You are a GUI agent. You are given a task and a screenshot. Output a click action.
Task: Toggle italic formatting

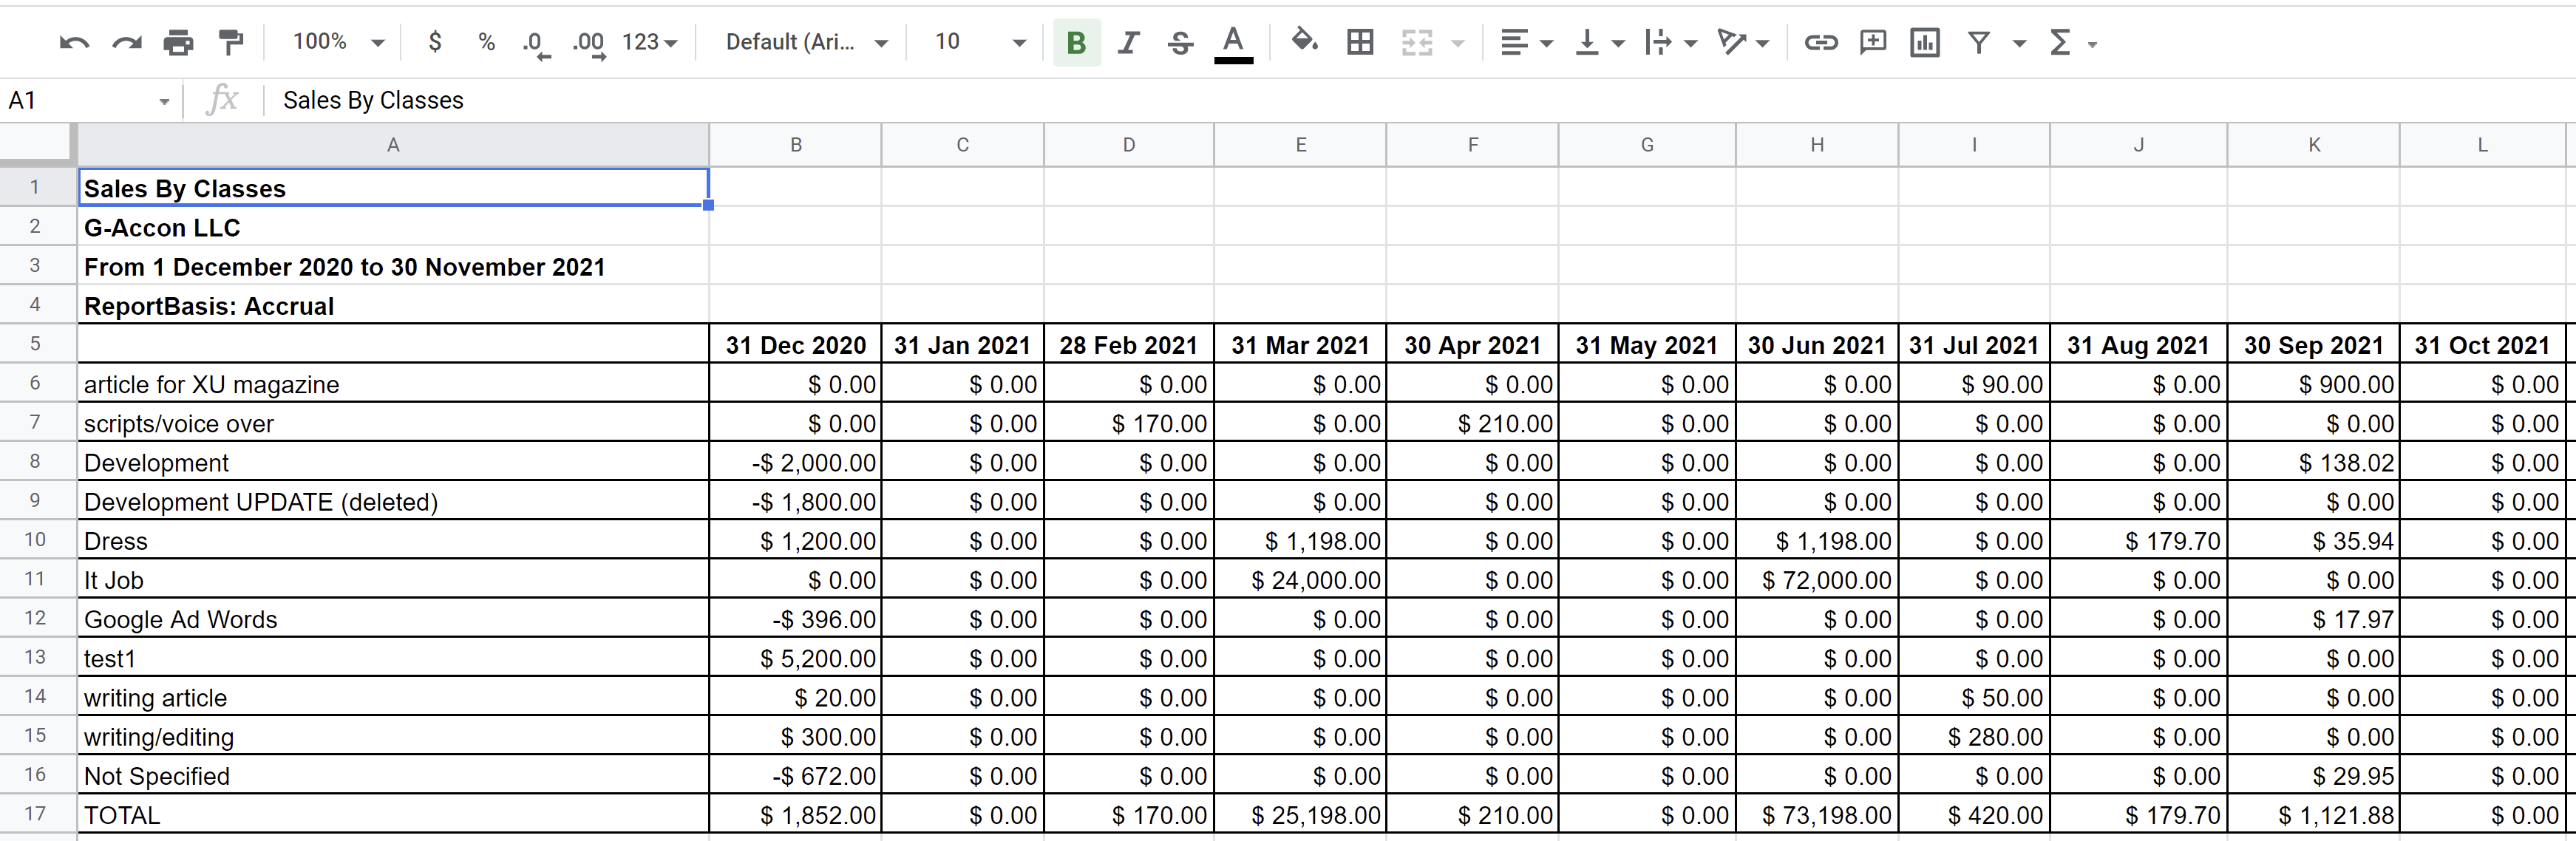click(x=1128, y=42)
